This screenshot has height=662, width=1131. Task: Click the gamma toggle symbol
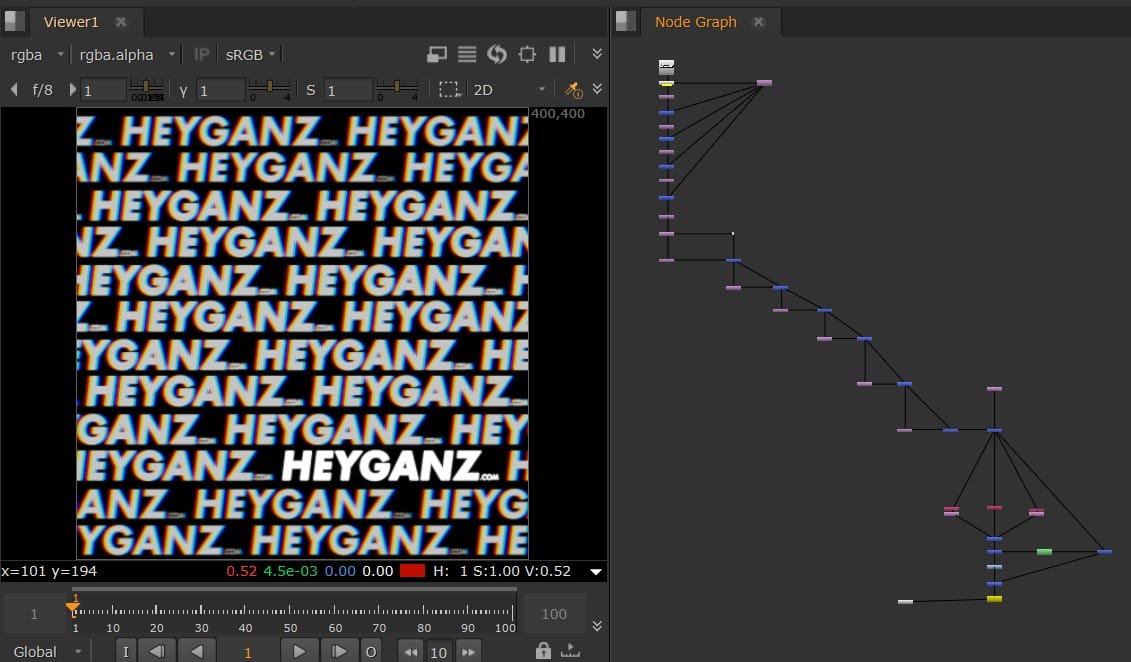183,91
